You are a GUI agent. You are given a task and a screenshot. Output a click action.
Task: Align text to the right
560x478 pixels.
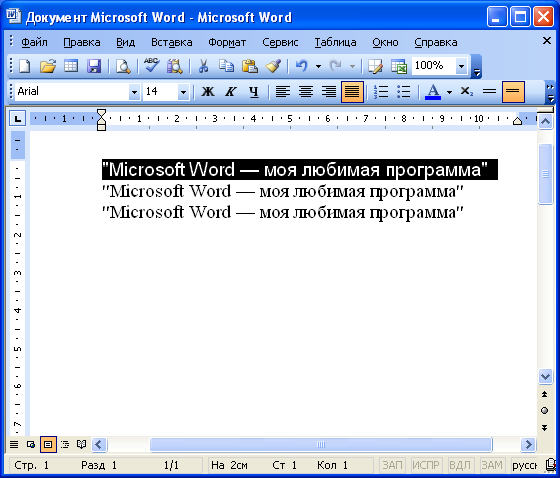tap(329, 92)
